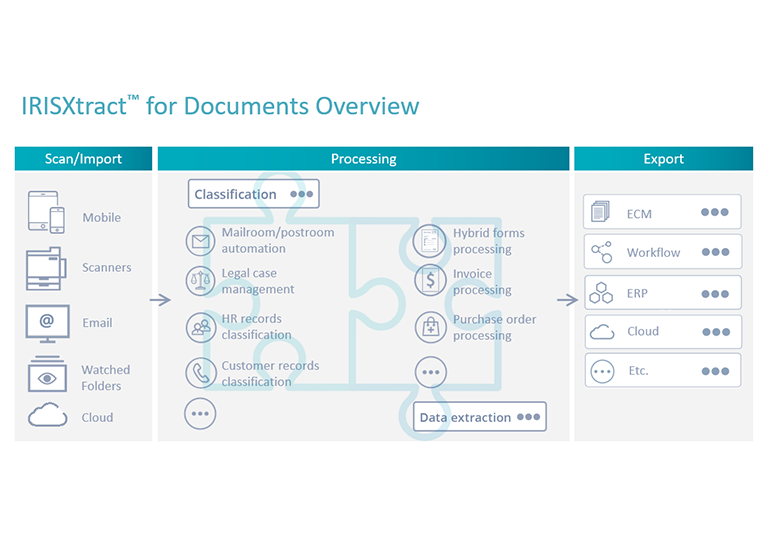Viewport: 770px width, 541px height.
Task: Select the Cloud icon under Scan/Import
Action: pos(47,415)
